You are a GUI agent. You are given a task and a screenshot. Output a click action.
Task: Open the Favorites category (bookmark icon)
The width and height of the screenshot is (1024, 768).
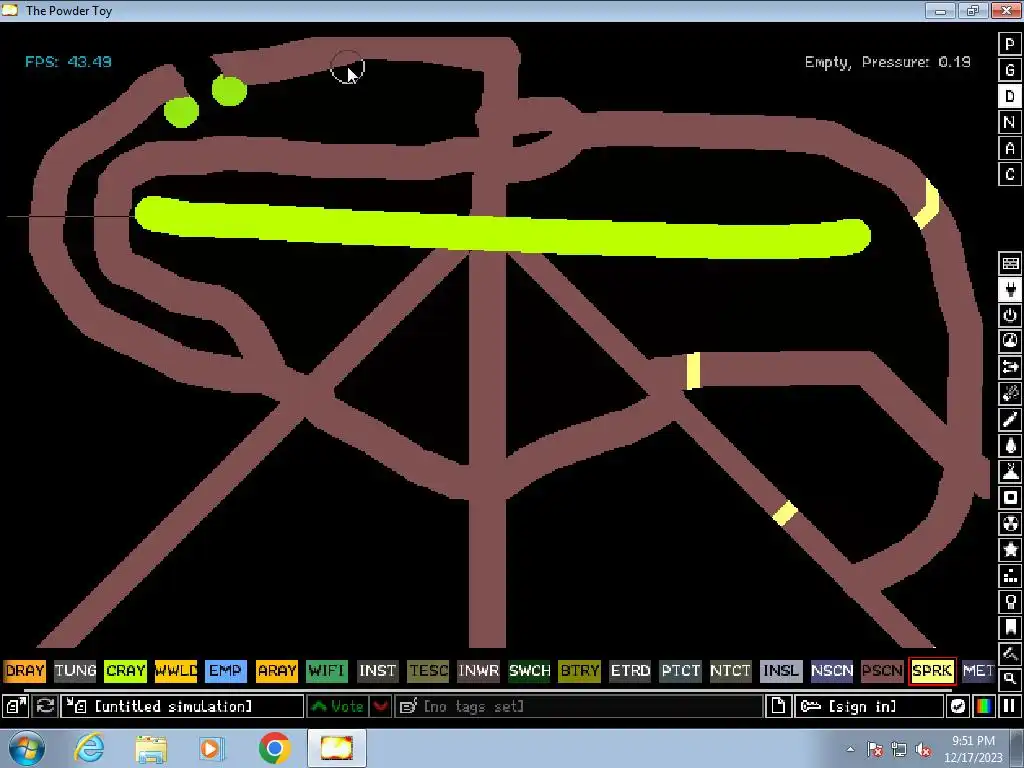pyautogui.click(x=1010, y=628)
